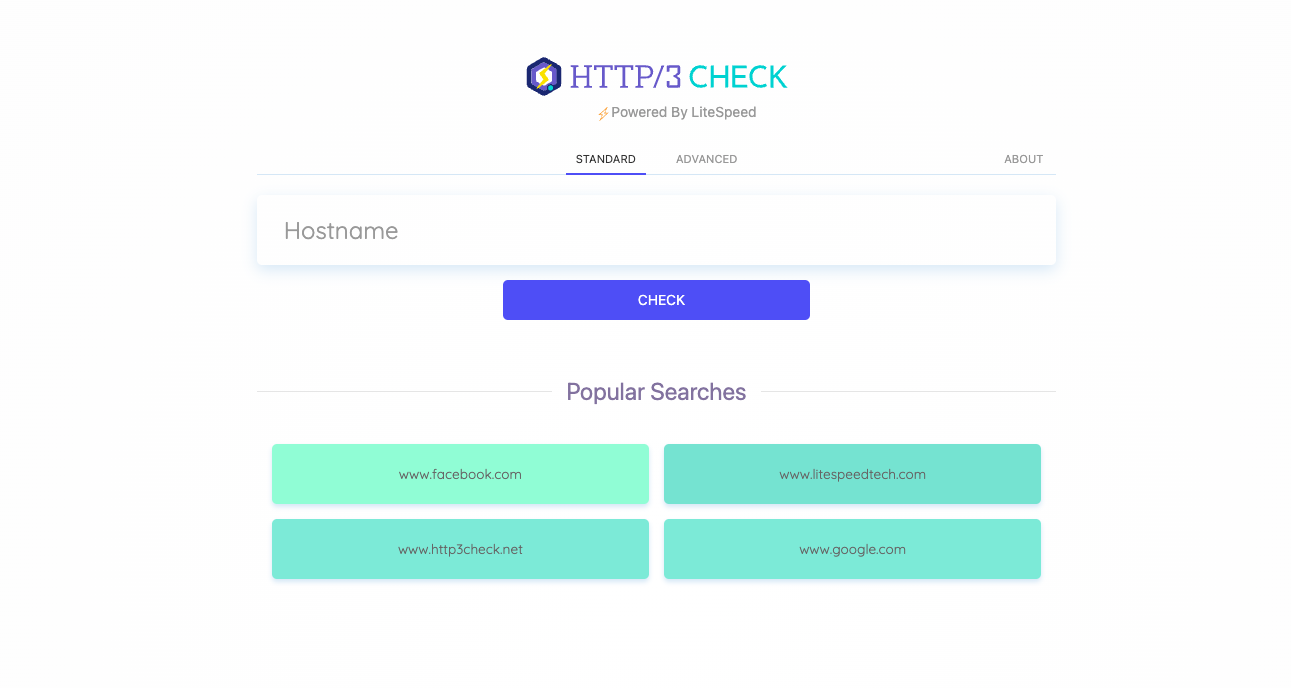Click the small bolt icon beside Powered By LiteSpeed
Viewport: 1291px width, 688px height.
pos(602,112)
